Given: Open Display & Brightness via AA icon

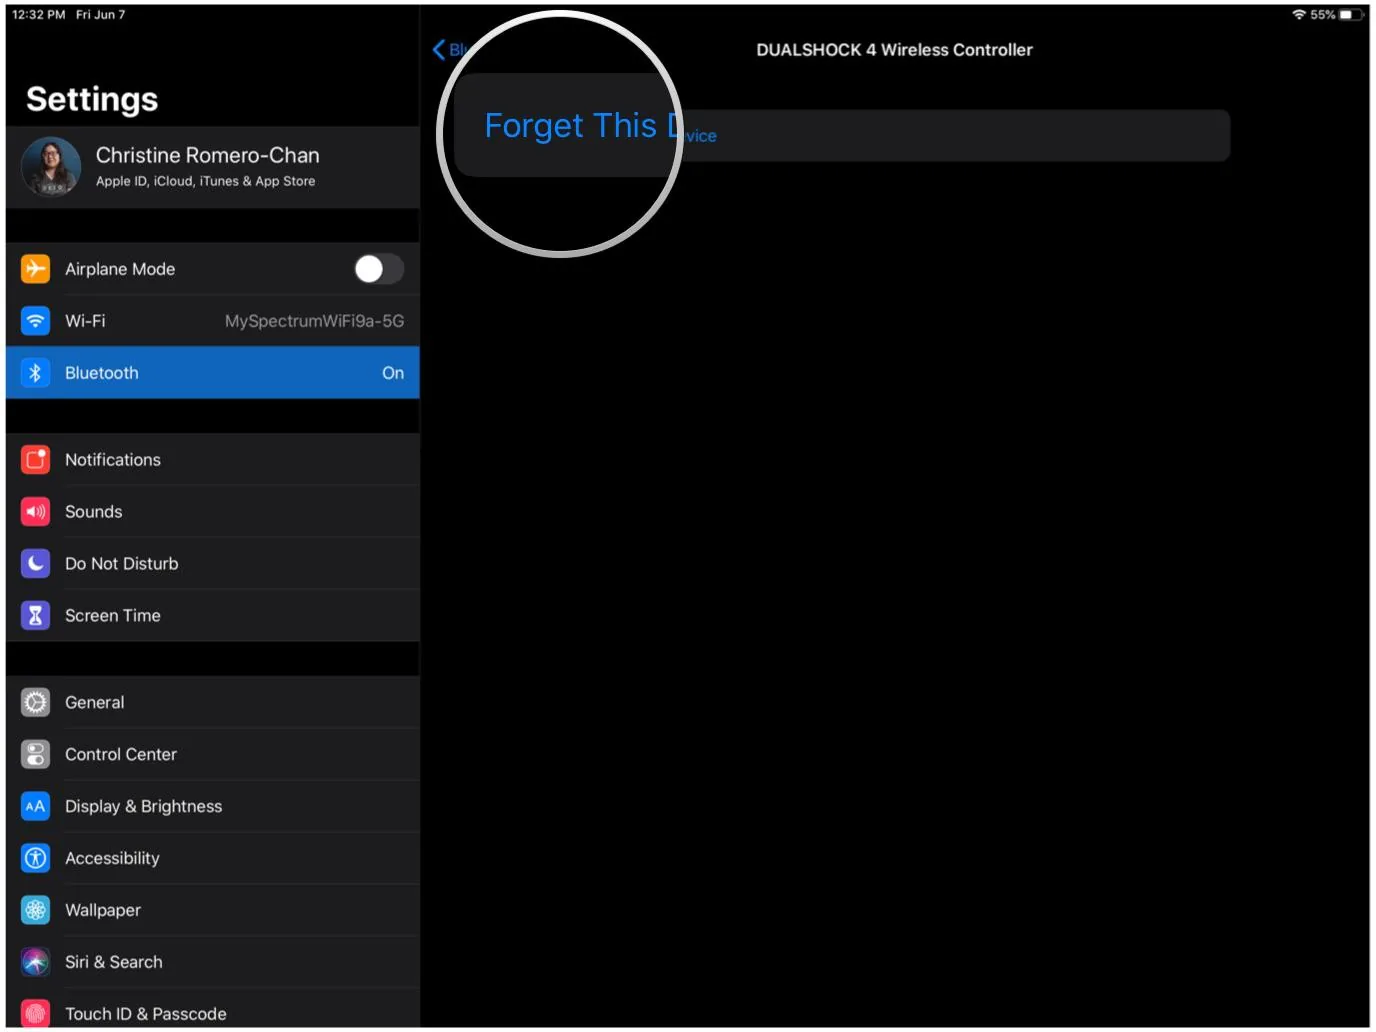Looking at the screenshot, I should point(35,807).
